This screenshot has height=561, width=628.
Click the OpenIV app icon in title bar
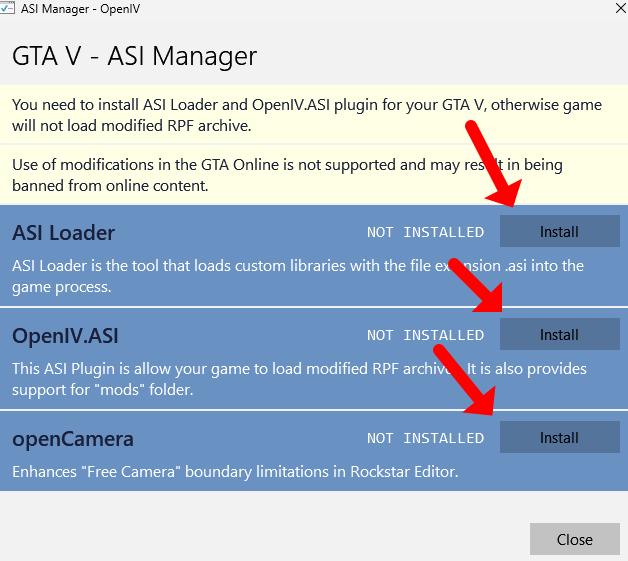[8, 8]
